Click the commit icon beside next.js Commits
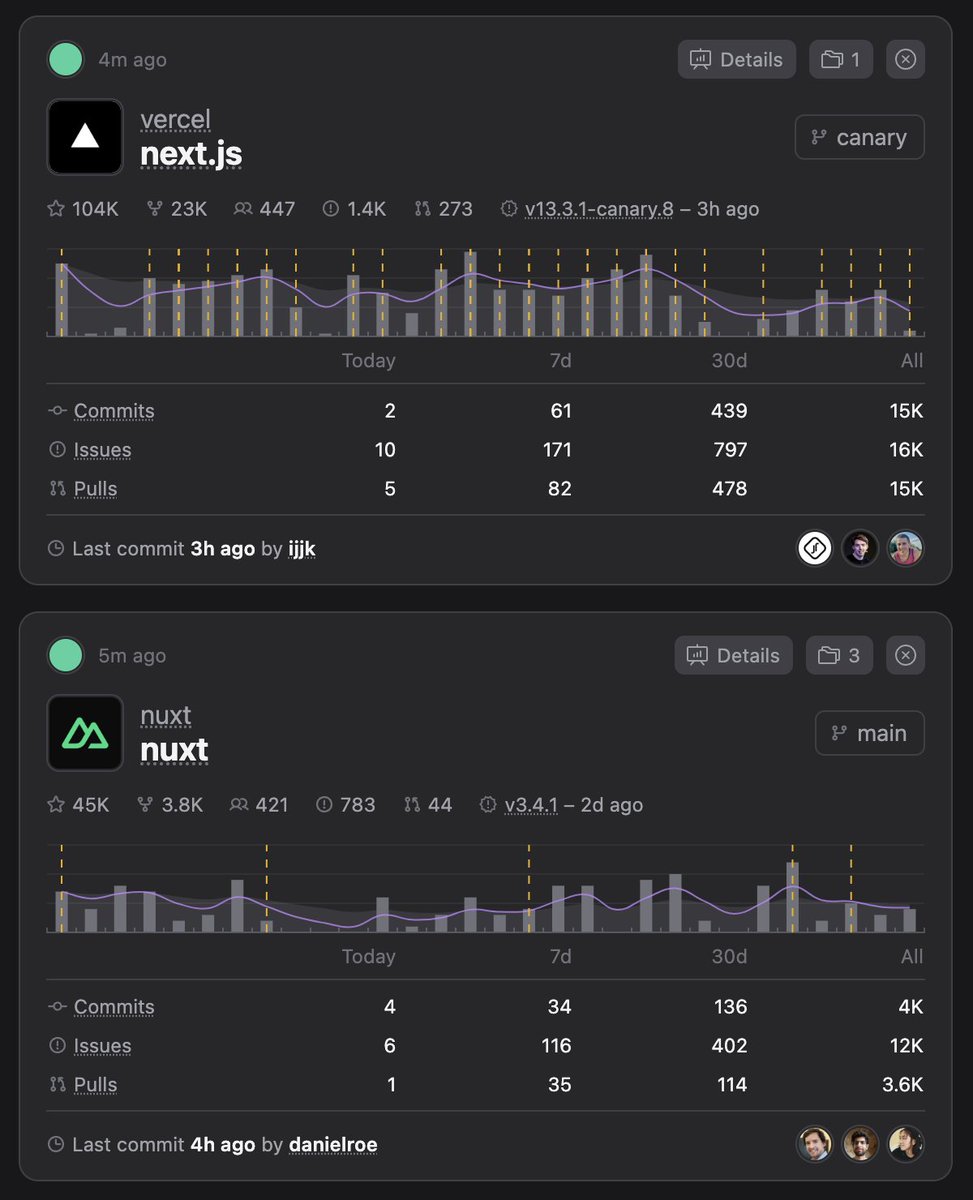Screen dimensions: 973x1200 pos(57,411)
